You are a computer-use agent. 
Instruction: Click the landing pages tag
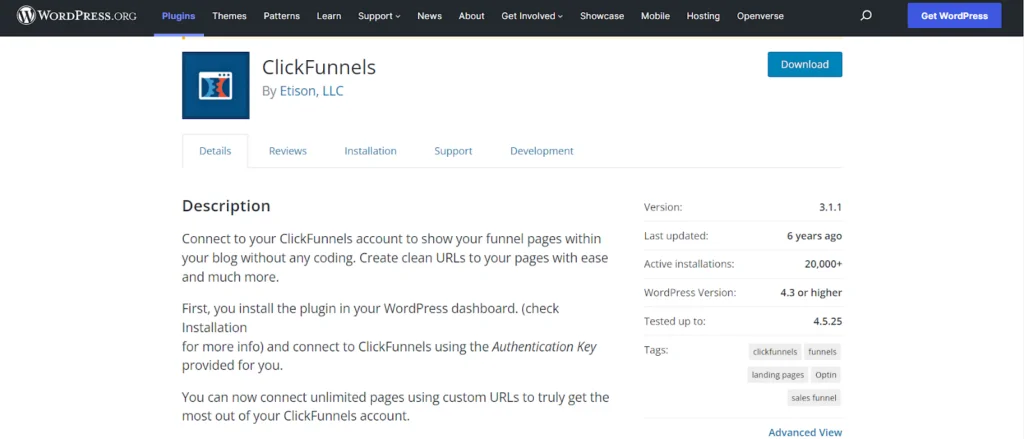pyautogui.click(x=777, y=375)
